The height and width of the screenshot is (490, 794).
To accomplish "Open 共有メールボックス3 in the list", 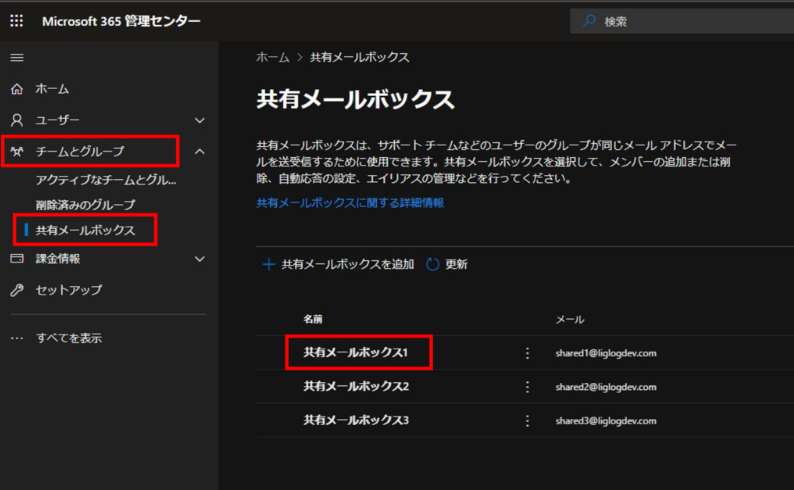I will (356, 421).
